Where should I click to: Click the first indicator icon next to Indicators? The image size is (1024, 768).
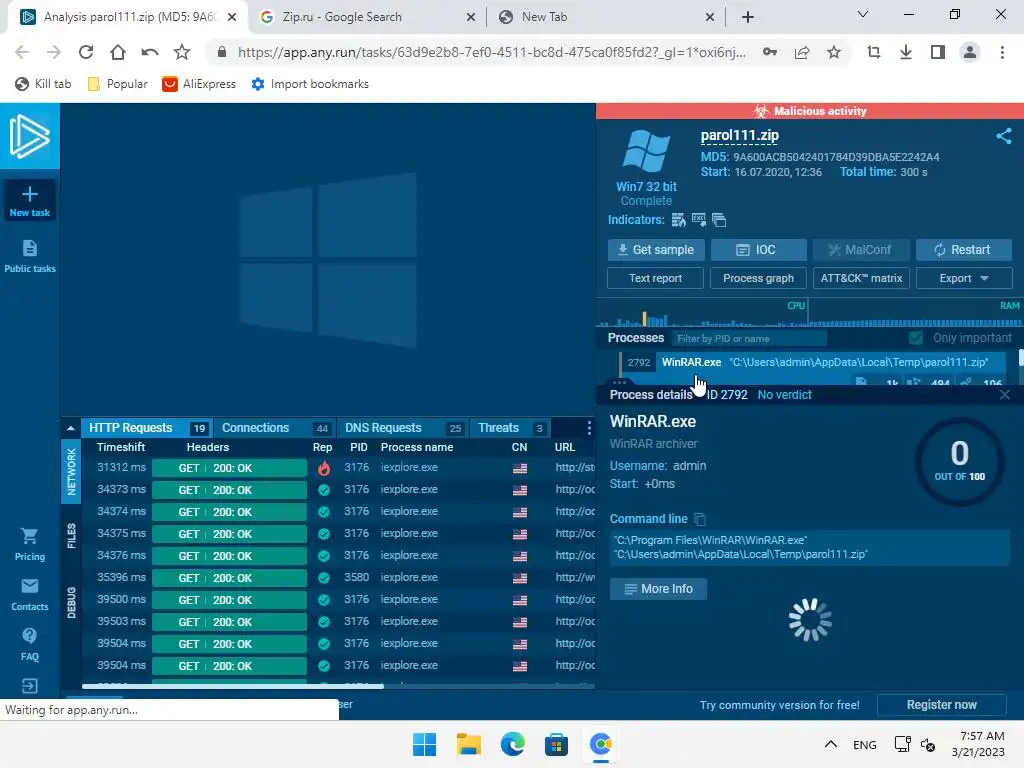click(679, 220)
